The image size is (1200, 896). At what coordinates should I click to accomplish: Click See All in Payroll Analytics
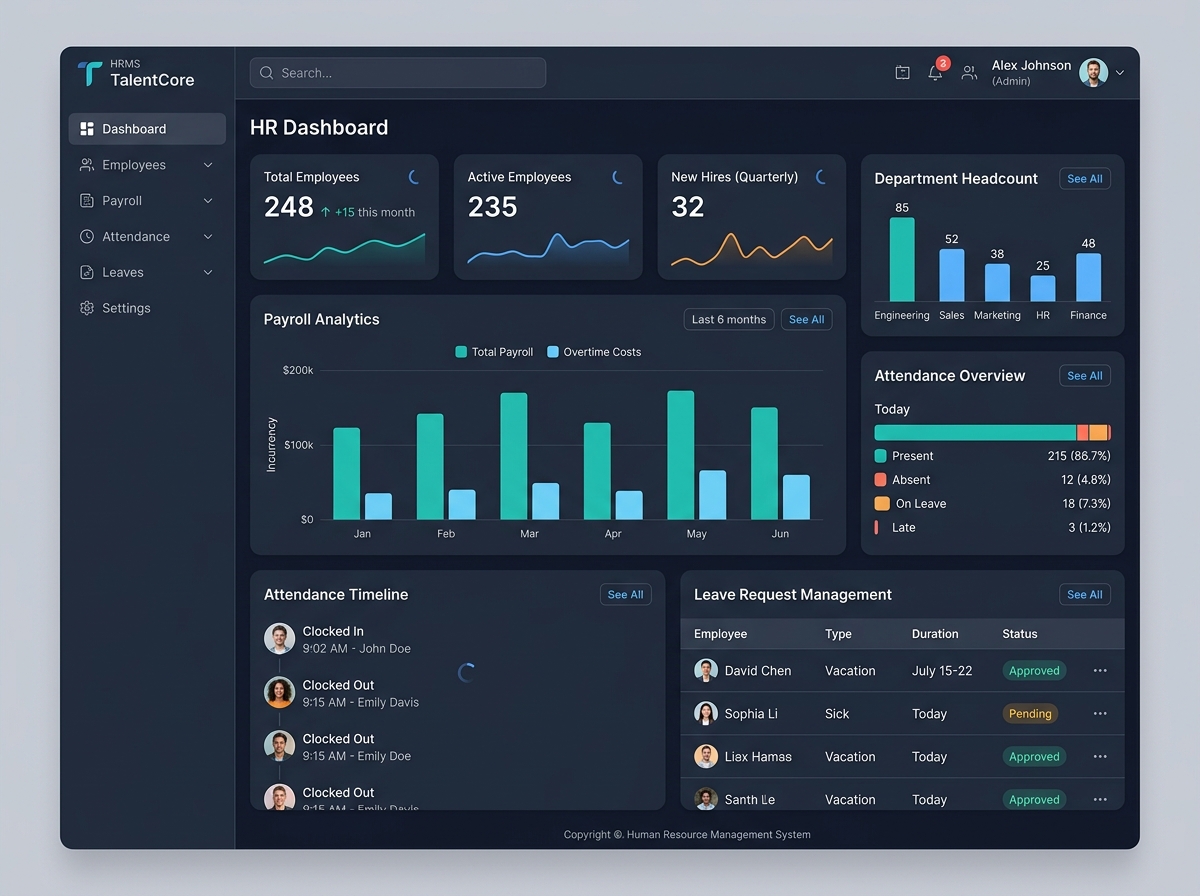pyautogui.click(x=806, y=319)
